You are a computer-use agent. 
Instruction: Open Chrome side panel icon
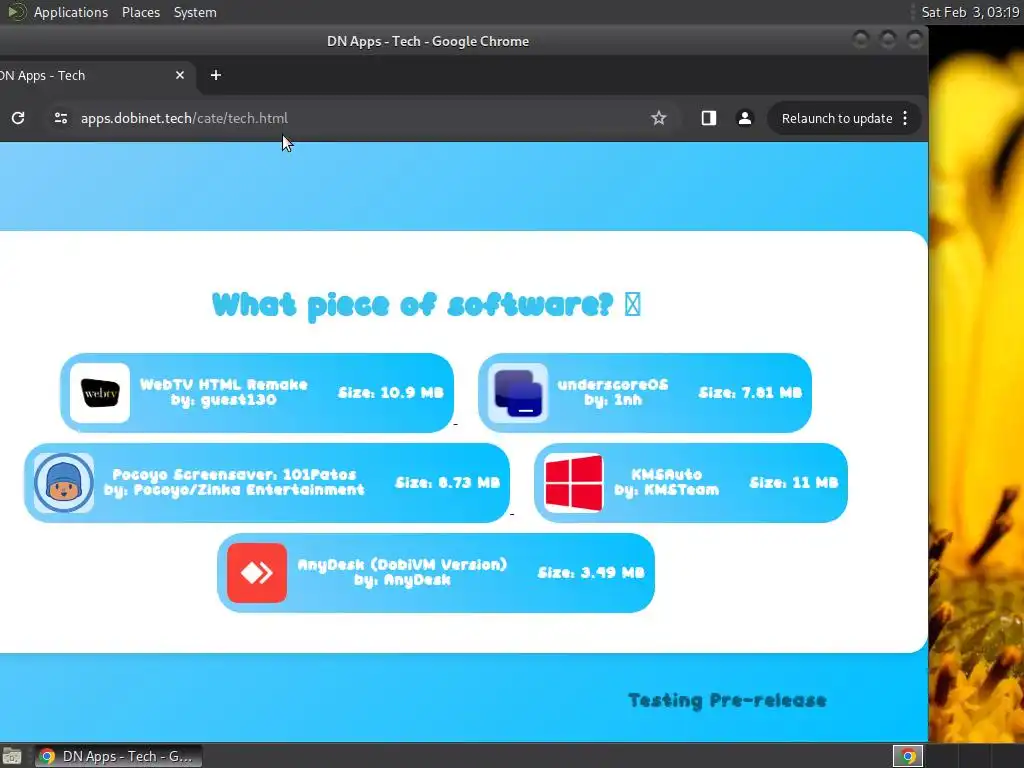(x=709, y=118)
